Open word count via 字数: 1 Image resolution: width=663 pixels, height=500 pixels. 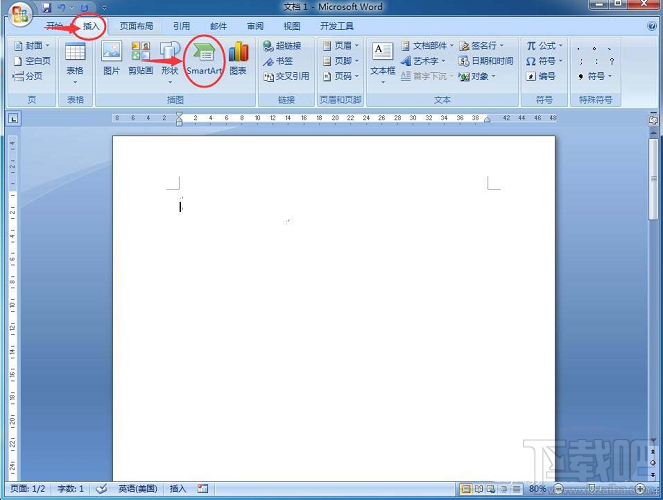71,489
